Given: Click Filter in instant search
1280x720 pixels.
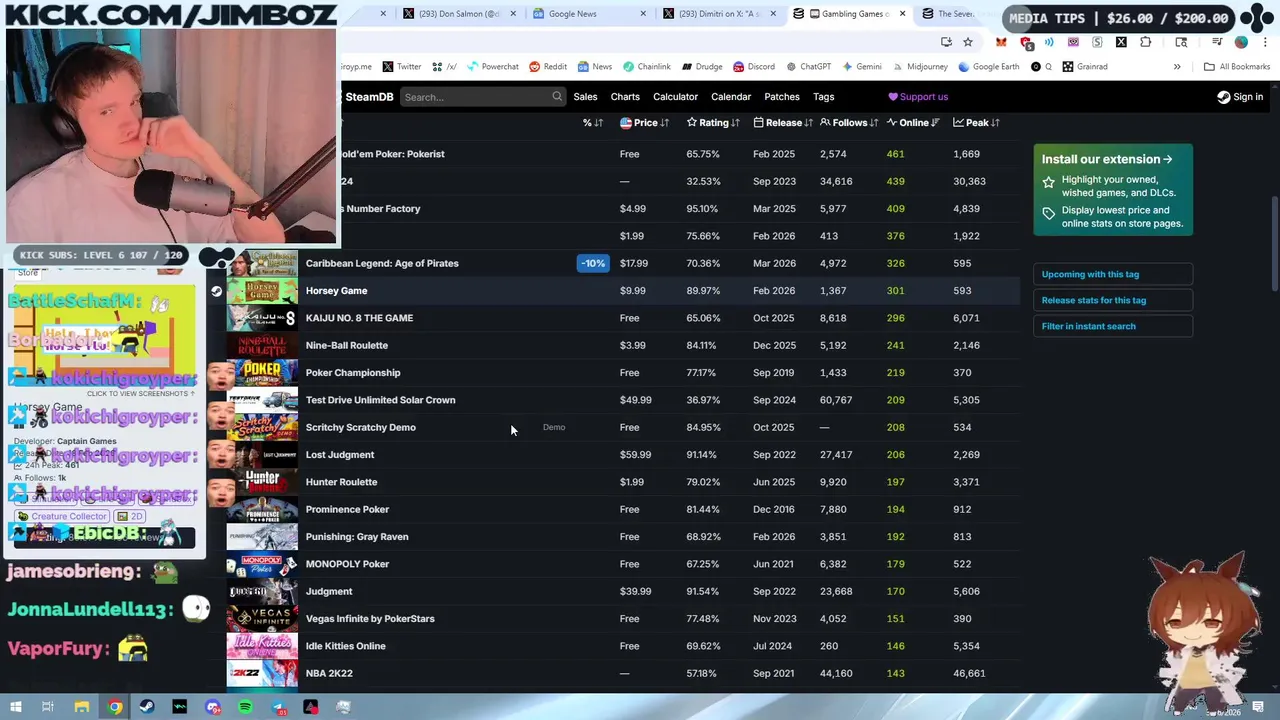Looking at the screenshot, I should [1112, 326].
